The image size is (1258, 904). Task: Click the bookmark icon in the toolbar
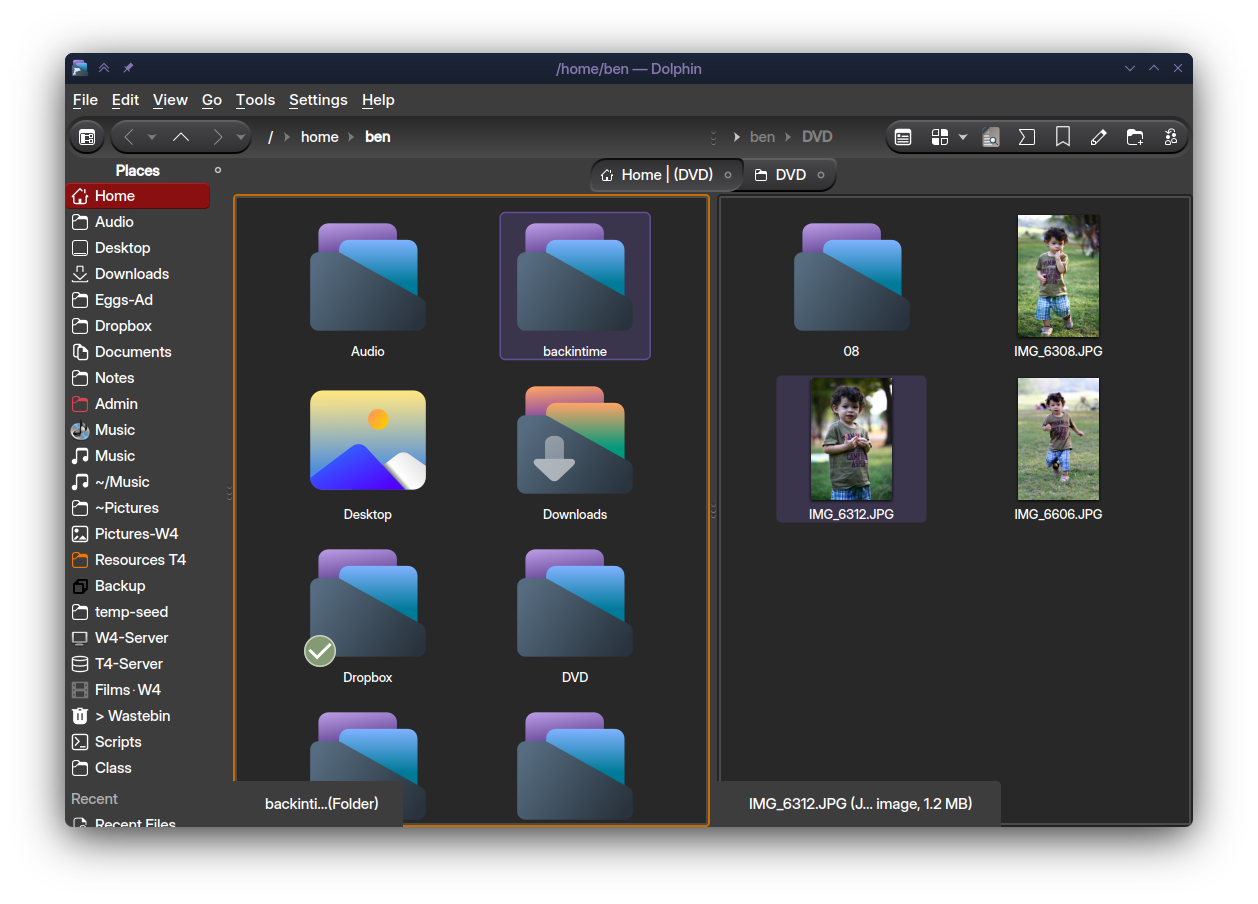click(x=1063, y=137)
